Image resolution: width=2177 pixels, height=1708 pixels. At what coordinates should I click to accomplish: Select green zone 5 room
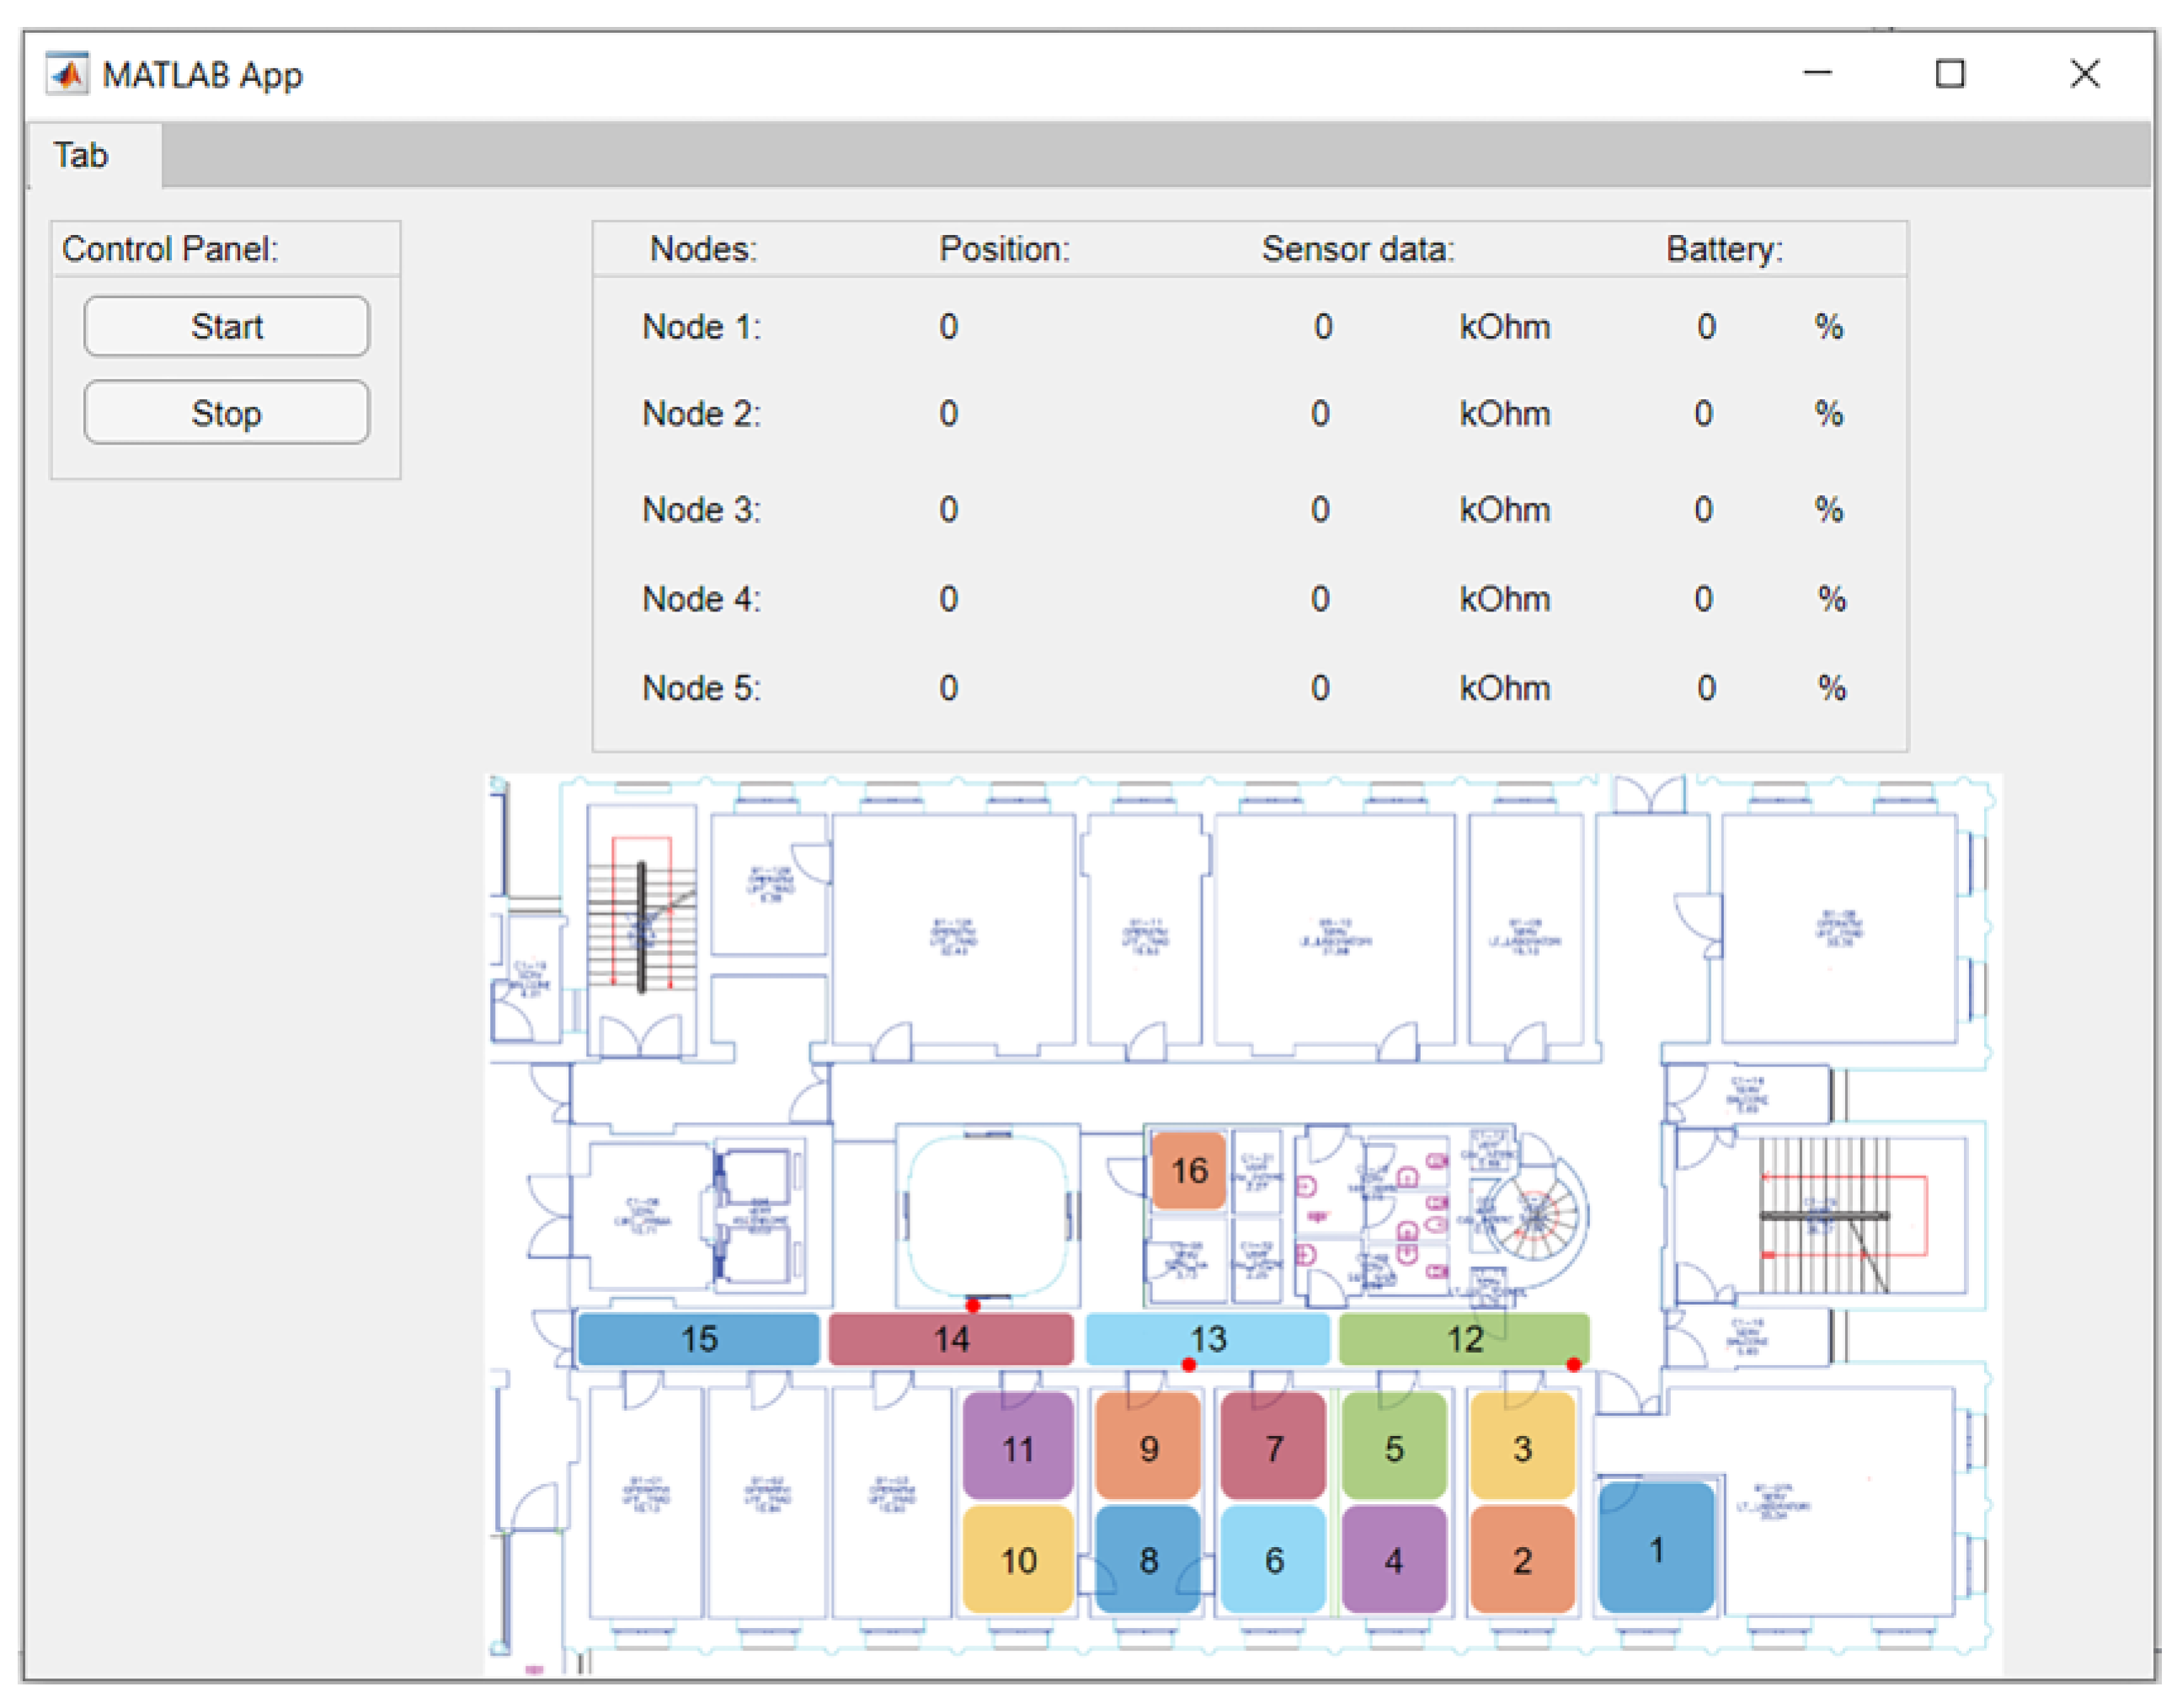tap(1395, 1448)
